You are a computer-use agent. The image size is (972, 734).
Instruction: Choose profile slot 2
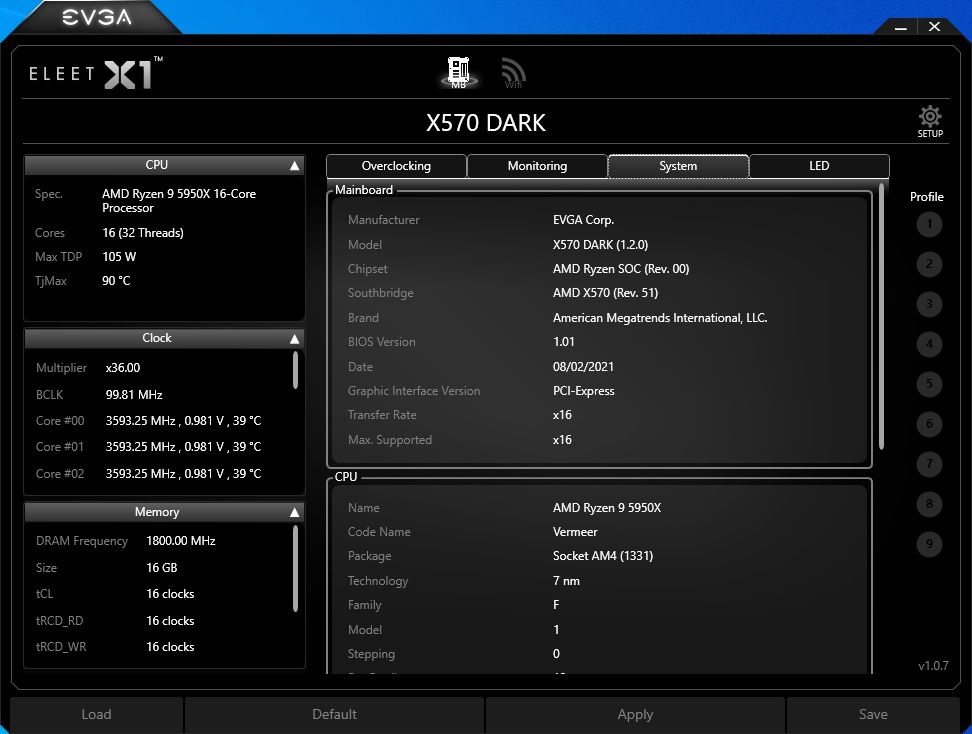(929, 264)
